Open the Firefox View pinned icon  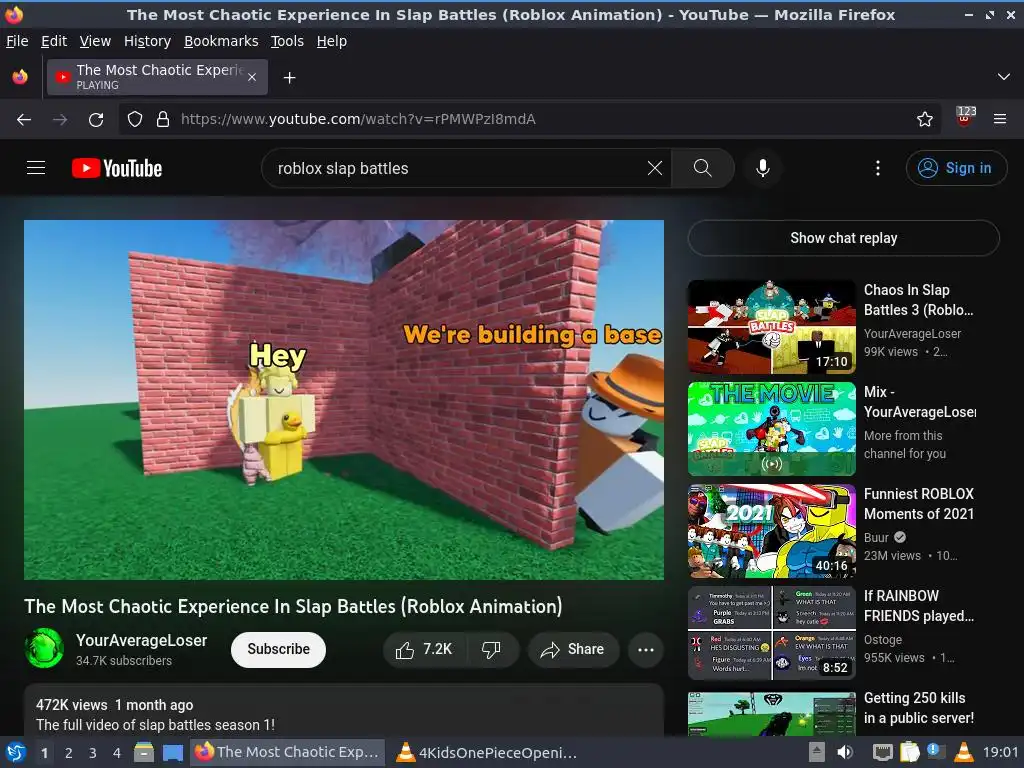click(x=20, y=77)
